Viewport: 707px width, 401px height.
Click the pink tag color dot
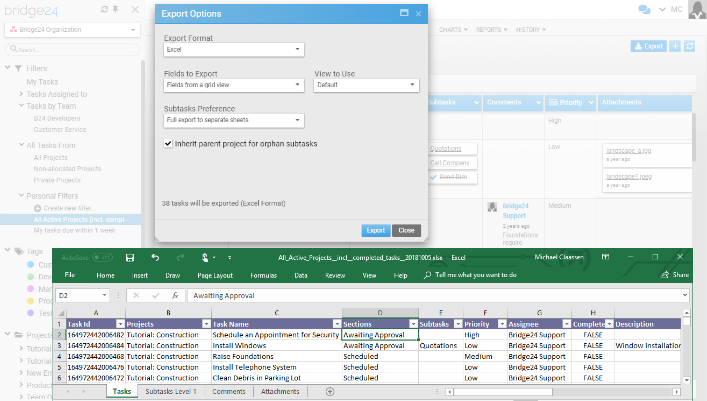click(31, 289)
